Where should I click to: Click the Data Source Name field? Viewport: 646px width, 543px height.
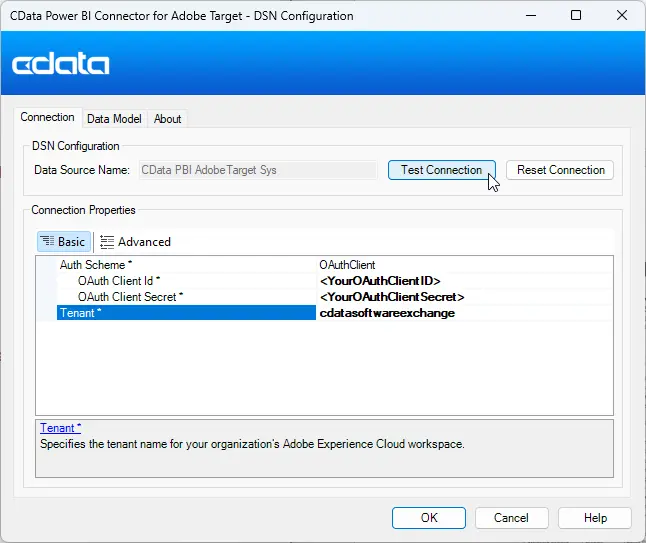click(x=259, y=170)
